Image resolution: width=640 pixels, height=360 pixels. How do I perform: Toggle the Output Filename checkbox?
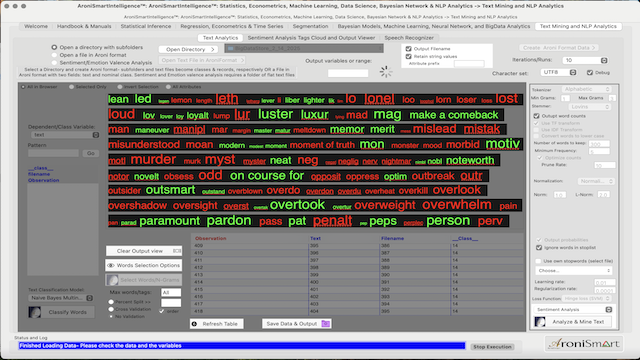coord(409,49)
